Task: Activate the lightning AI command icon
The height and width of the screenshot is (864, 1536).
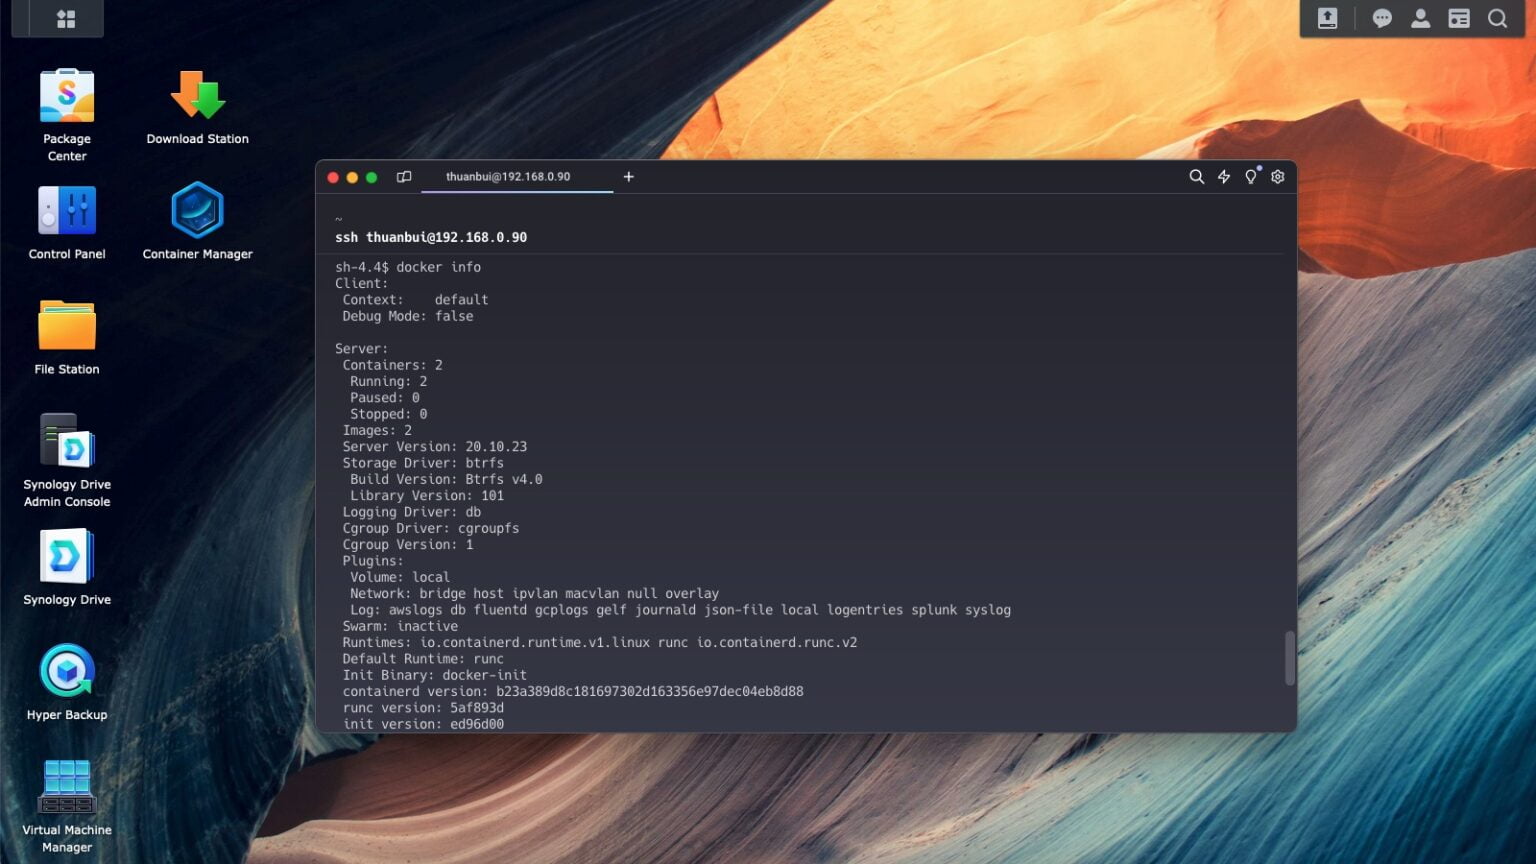Action: [1224, 176]
